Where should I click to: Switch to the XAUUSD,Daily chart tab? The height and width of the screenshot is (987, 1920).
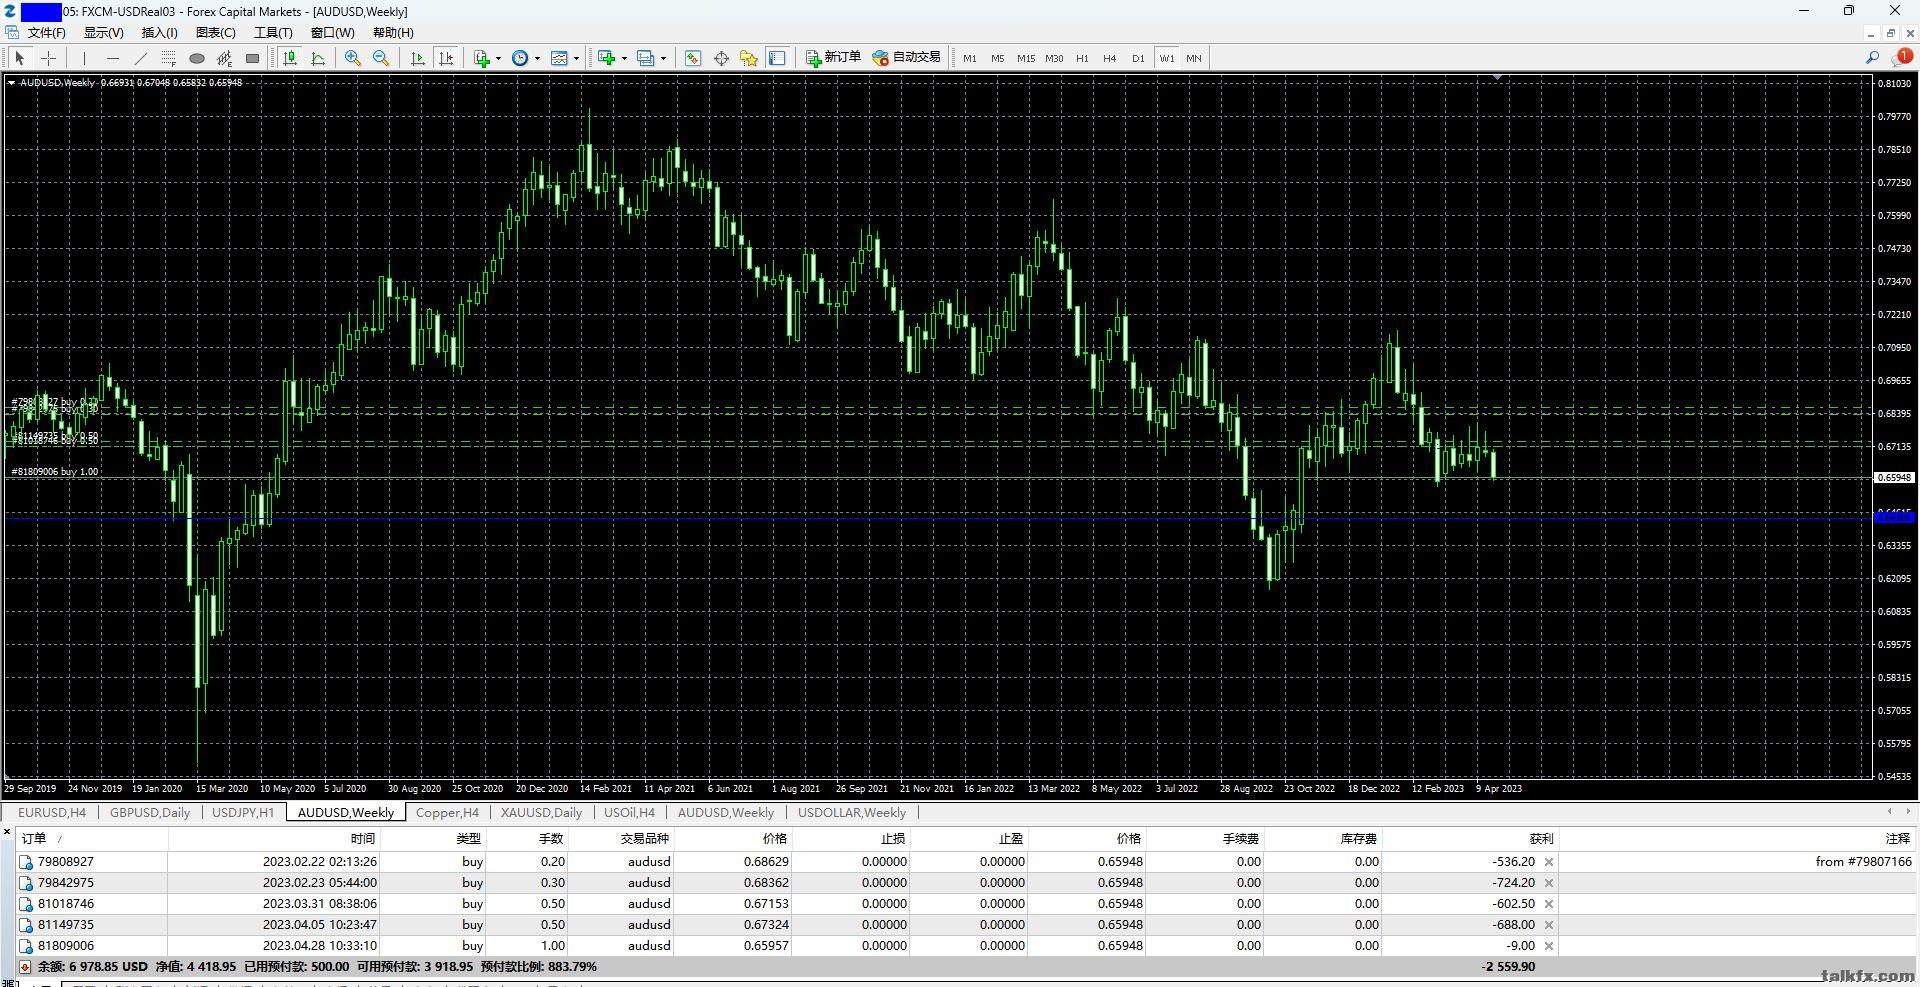[x=541, y=812]
